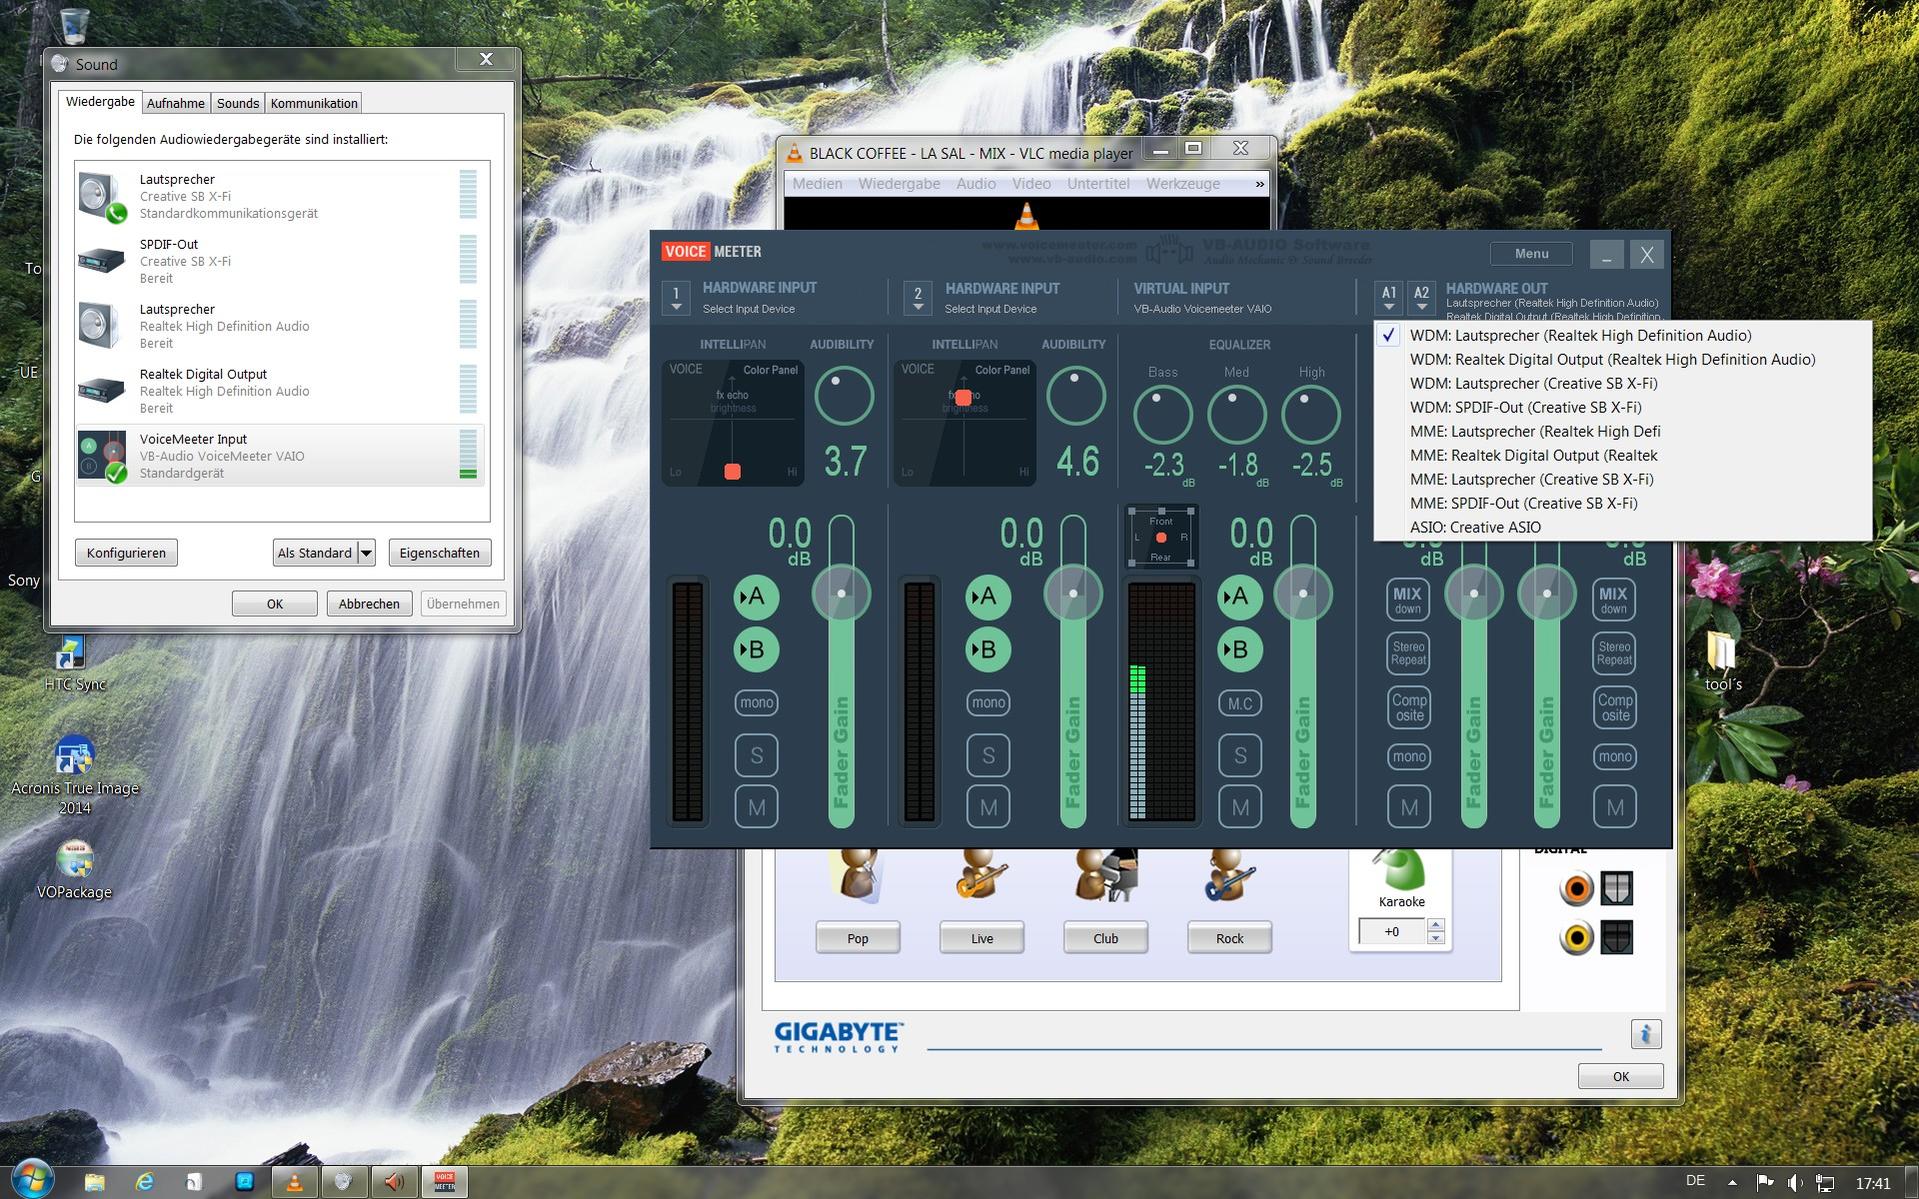Mute the Virtual Input strip with M
1919x1199 pixels.
(1240, 807)
